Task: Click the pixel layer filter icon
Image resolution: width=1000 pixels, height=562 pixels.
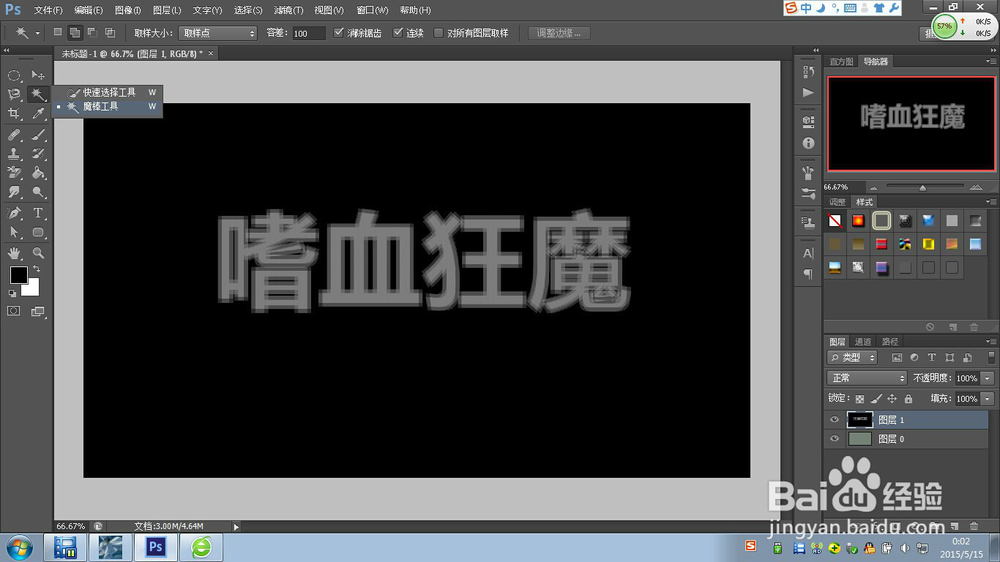Action: point(897,358)
